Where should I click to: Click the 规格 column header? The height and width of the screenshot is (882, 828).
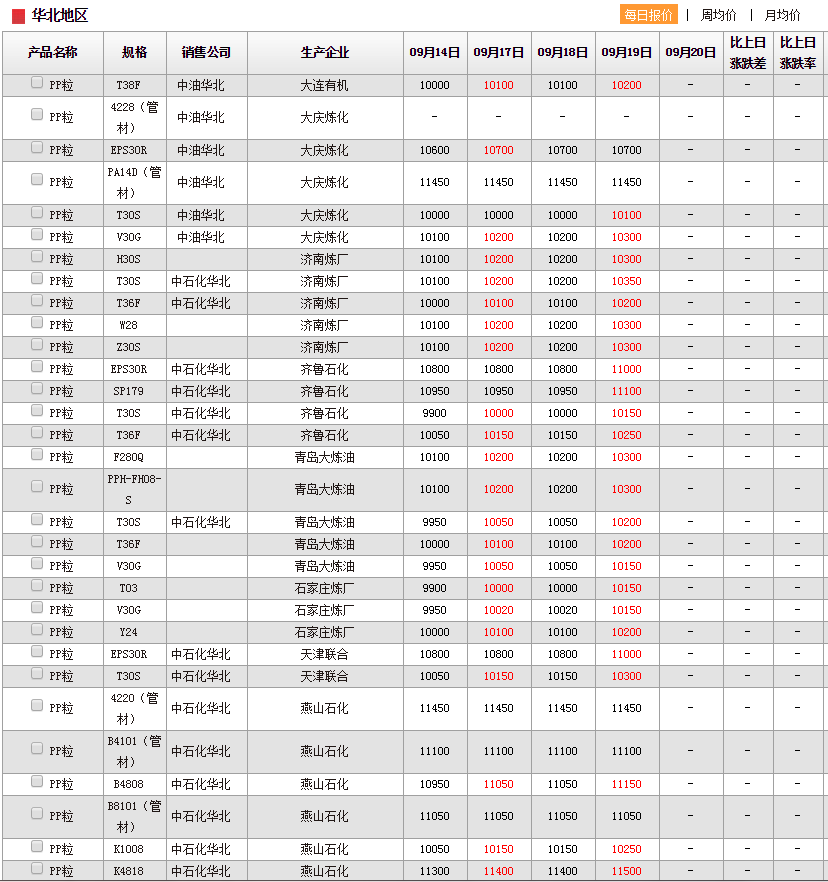coord(135,52)
